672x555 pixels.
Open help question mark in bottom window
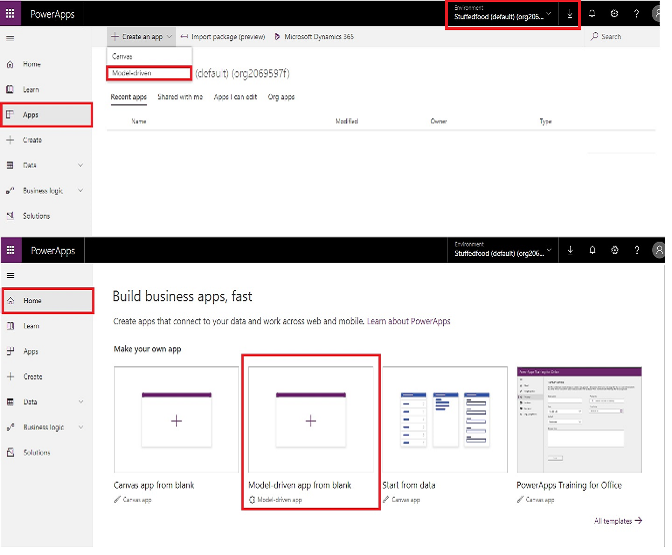637,250
